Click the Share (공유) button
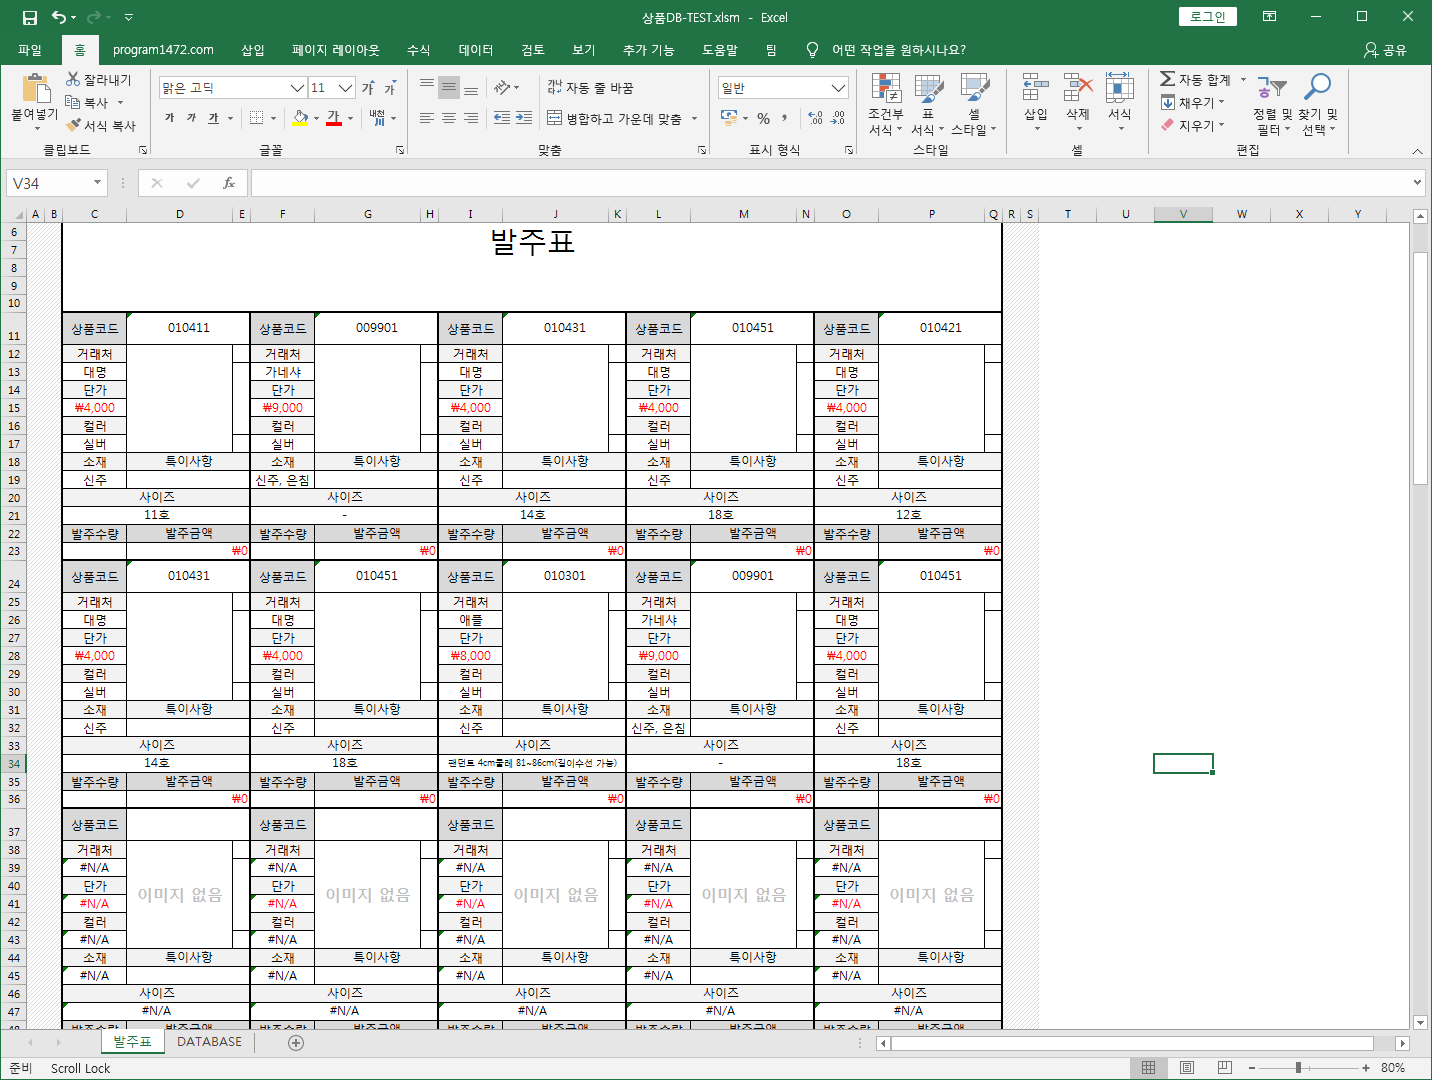The image size is (1432, 1080). (1385, 50)
